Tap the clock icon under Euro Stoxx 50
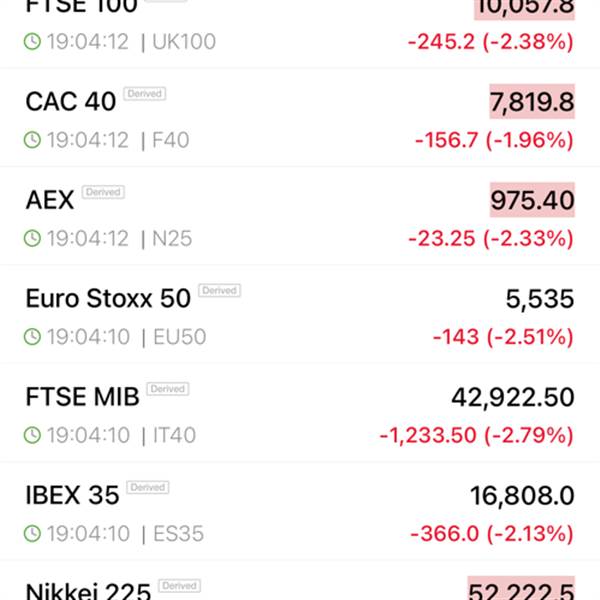 (33, 337)
